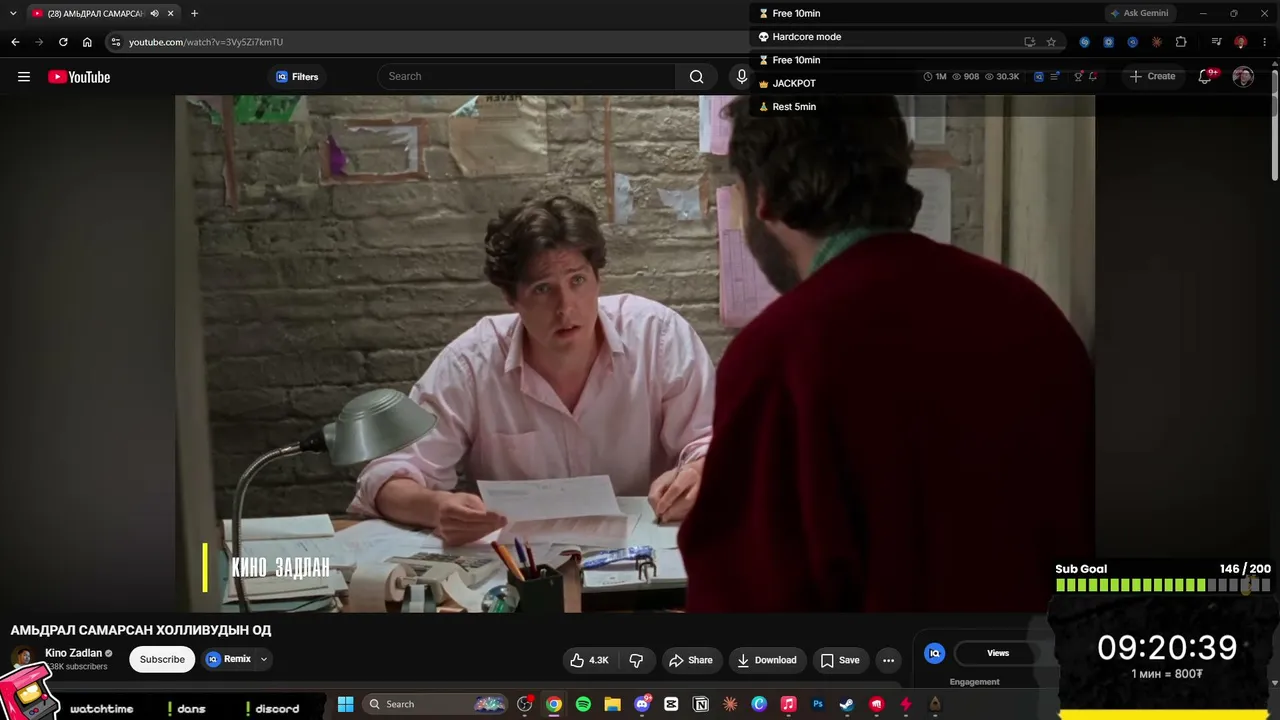Click Ask Gemini button

tap(1139, 13)
